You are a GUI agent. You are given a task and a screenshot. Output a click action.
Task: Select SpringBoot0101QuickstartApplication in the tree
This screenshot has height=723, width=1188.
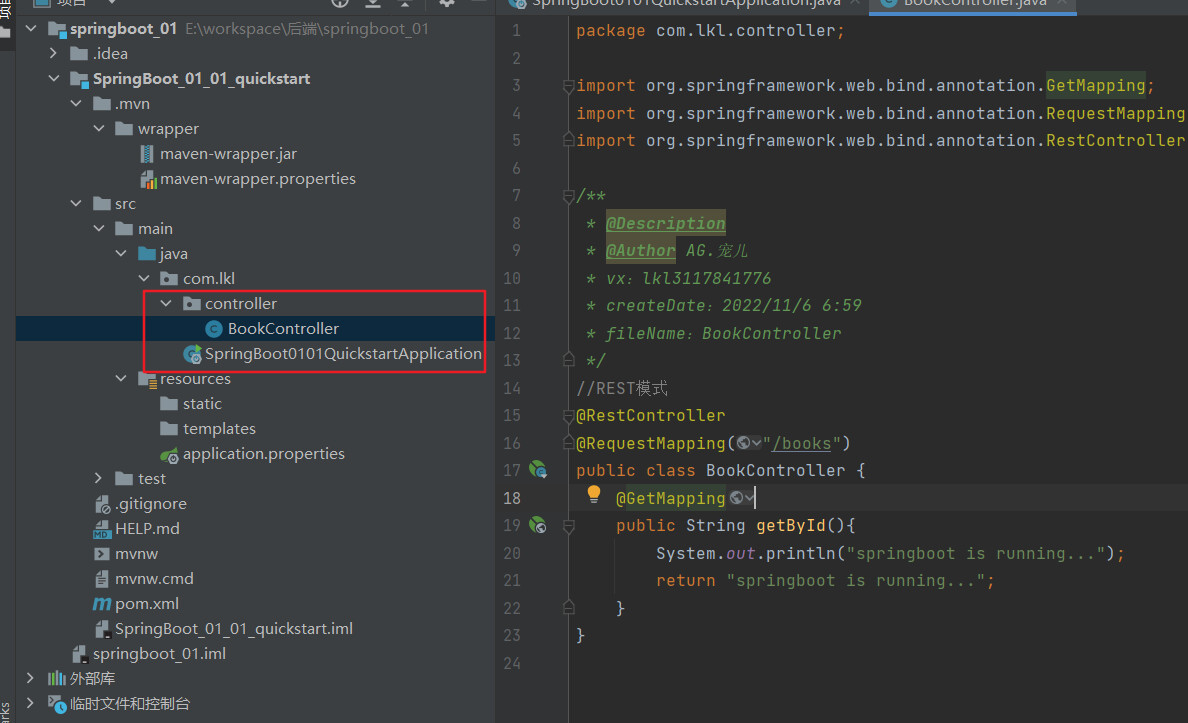[343, 354]
